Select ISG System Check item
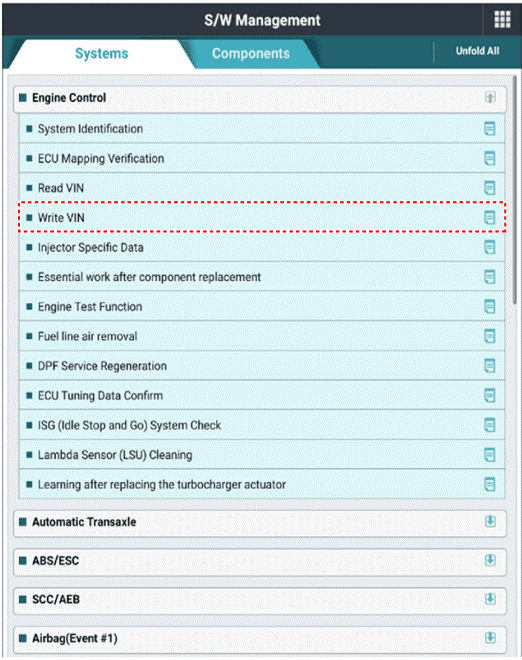The height and width of the screenshot is (660, 522). tap(262, 425)
